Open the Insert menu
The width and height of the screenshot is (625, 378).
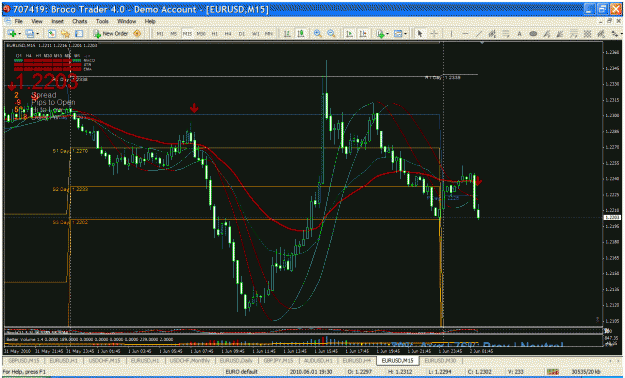pos(57,21)
